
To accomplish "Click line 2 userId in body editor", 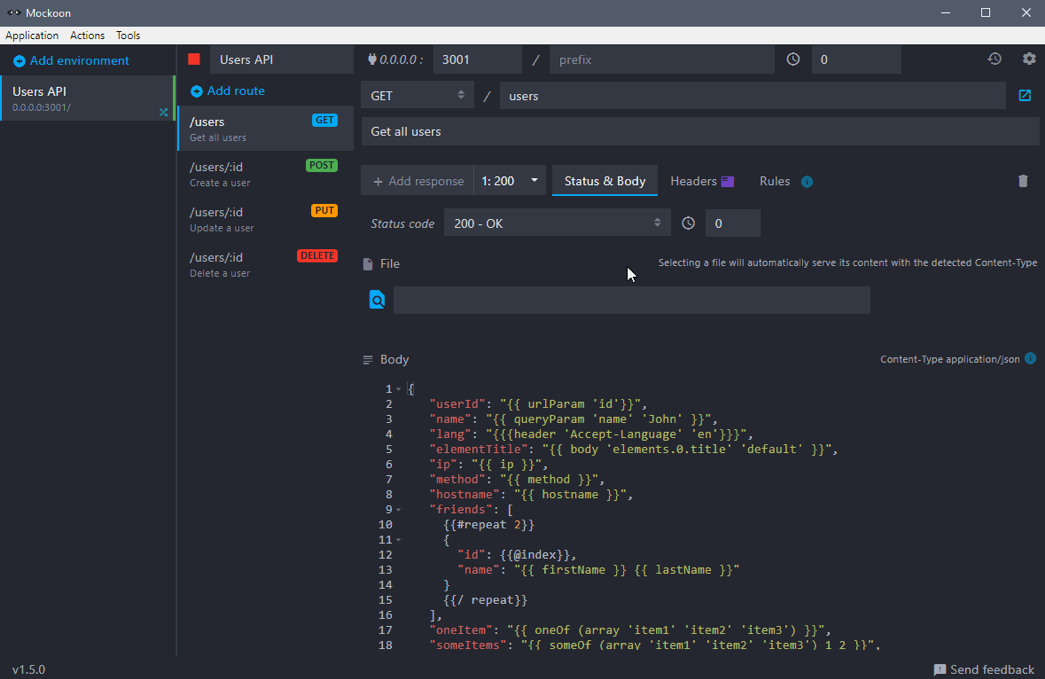I will tap(538, 404).
